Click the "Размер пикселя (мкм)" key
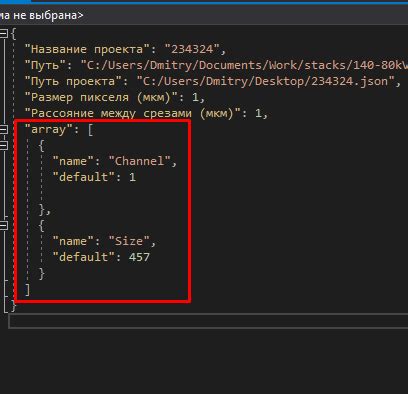This screenshot has width=408, height=394. (101, 97)
